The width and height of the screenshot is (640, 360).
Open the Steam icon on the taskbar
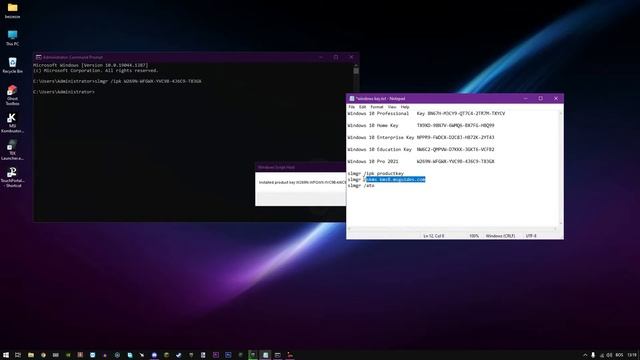(x=178, y=355)
